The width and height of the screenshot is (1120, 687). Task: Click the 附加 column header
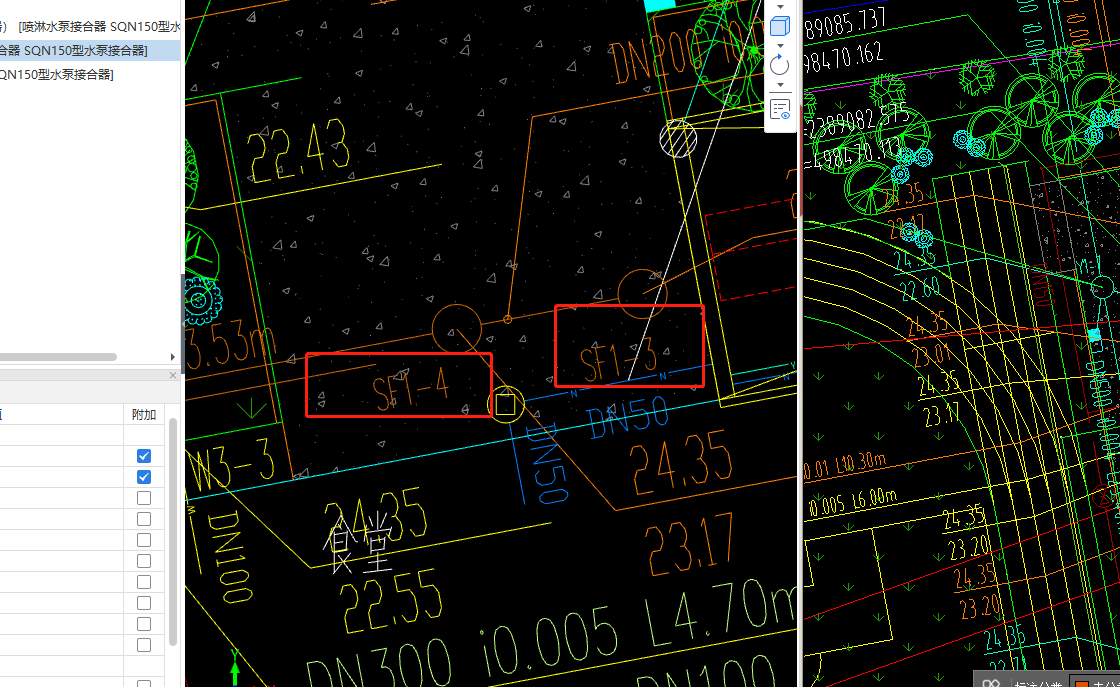tap(144, 414)
